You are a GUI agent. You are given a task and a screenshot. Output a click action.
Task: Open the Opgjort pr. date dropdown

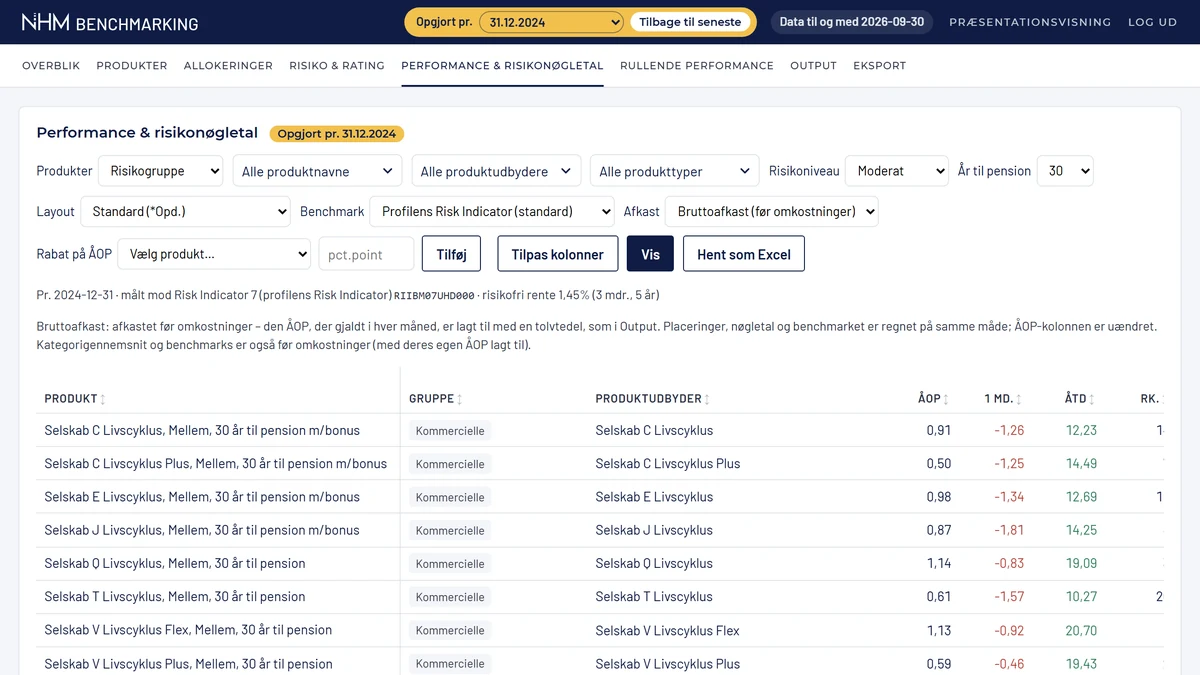click(x=552, y=22)
